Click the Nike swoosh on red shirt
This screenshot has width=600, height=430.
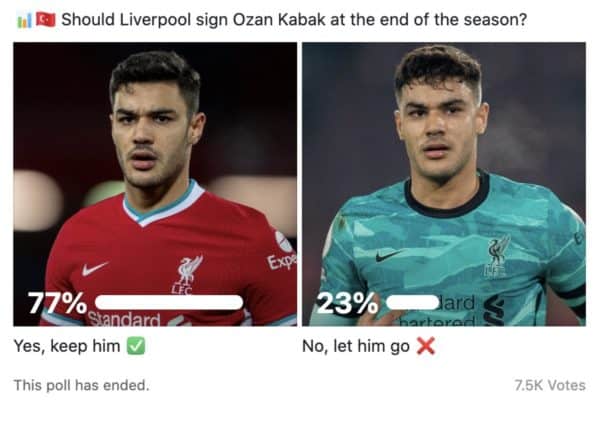[x=94, y=269]
